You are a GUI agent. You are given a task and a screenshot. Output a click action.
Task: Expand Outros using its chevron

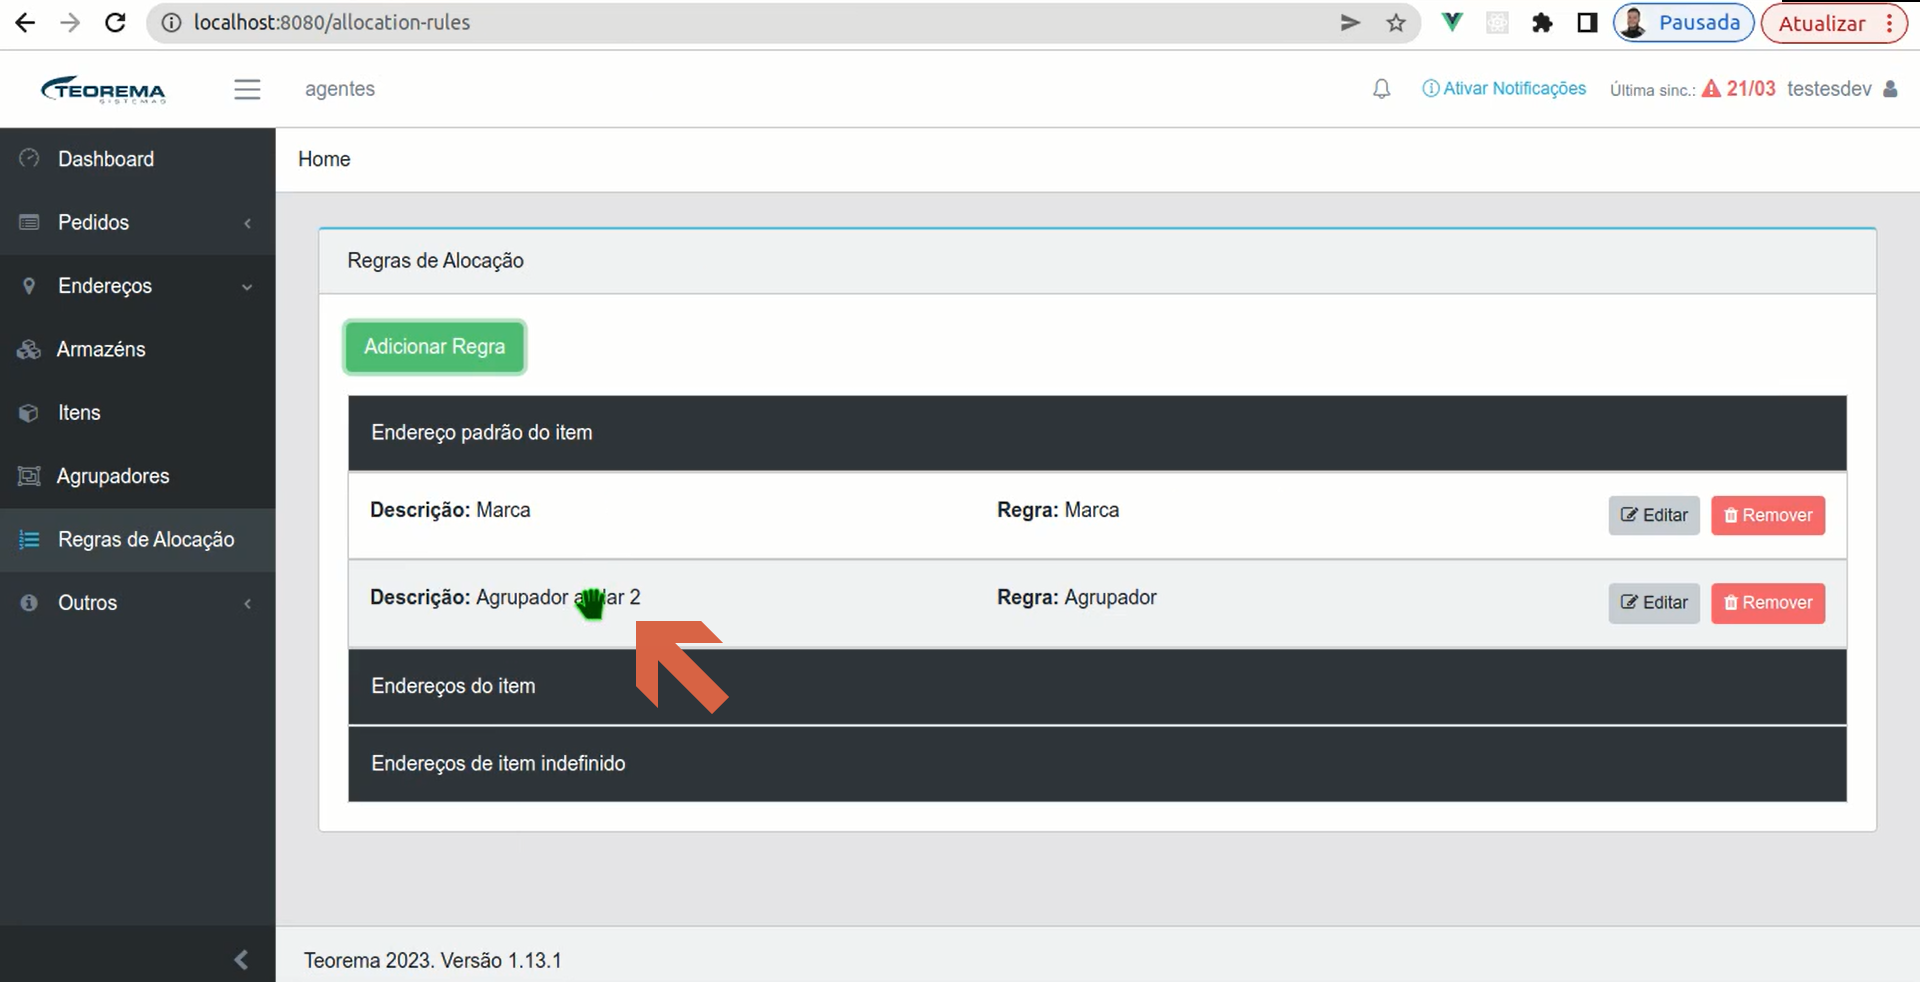click(247, 603)
